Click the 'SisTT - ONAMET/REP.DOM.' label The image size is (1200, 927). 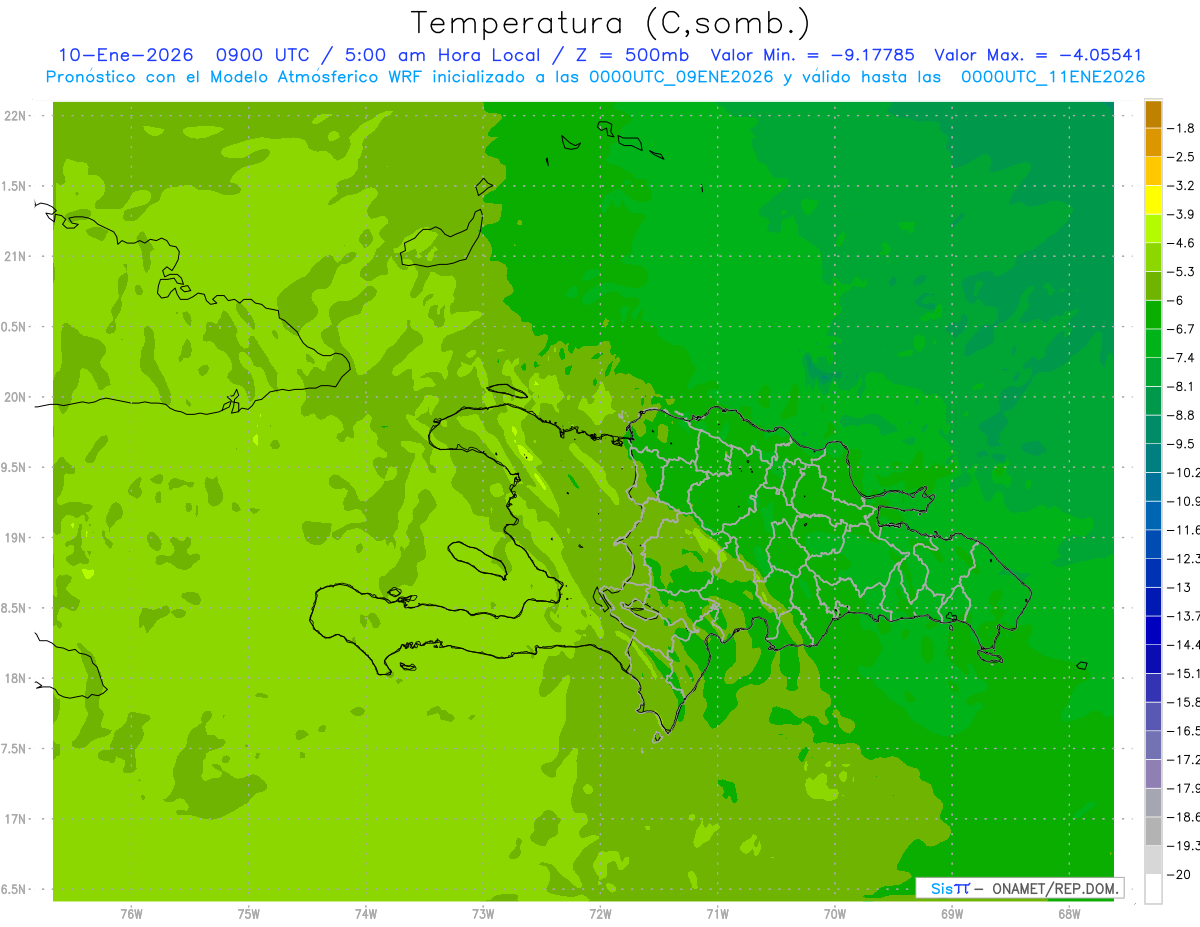click(1019, 888)
